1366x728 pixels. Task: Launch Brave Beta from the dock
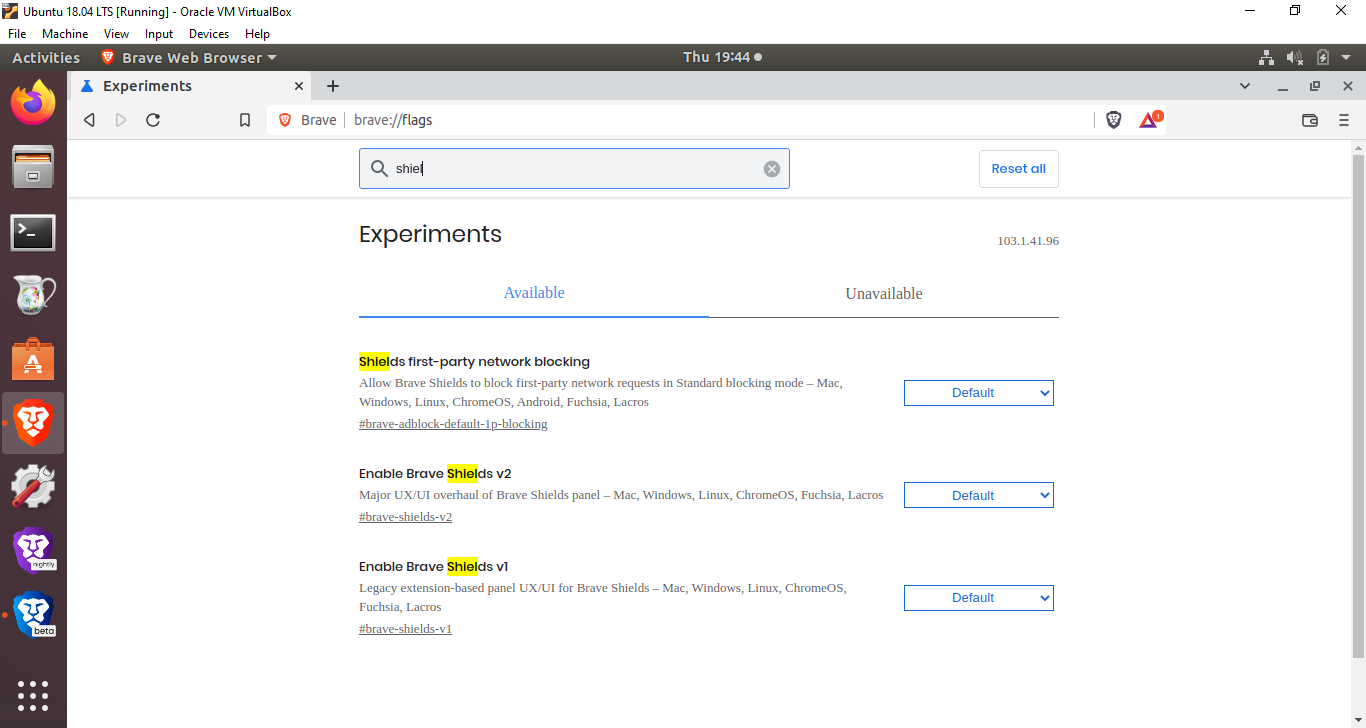point(33,615)
